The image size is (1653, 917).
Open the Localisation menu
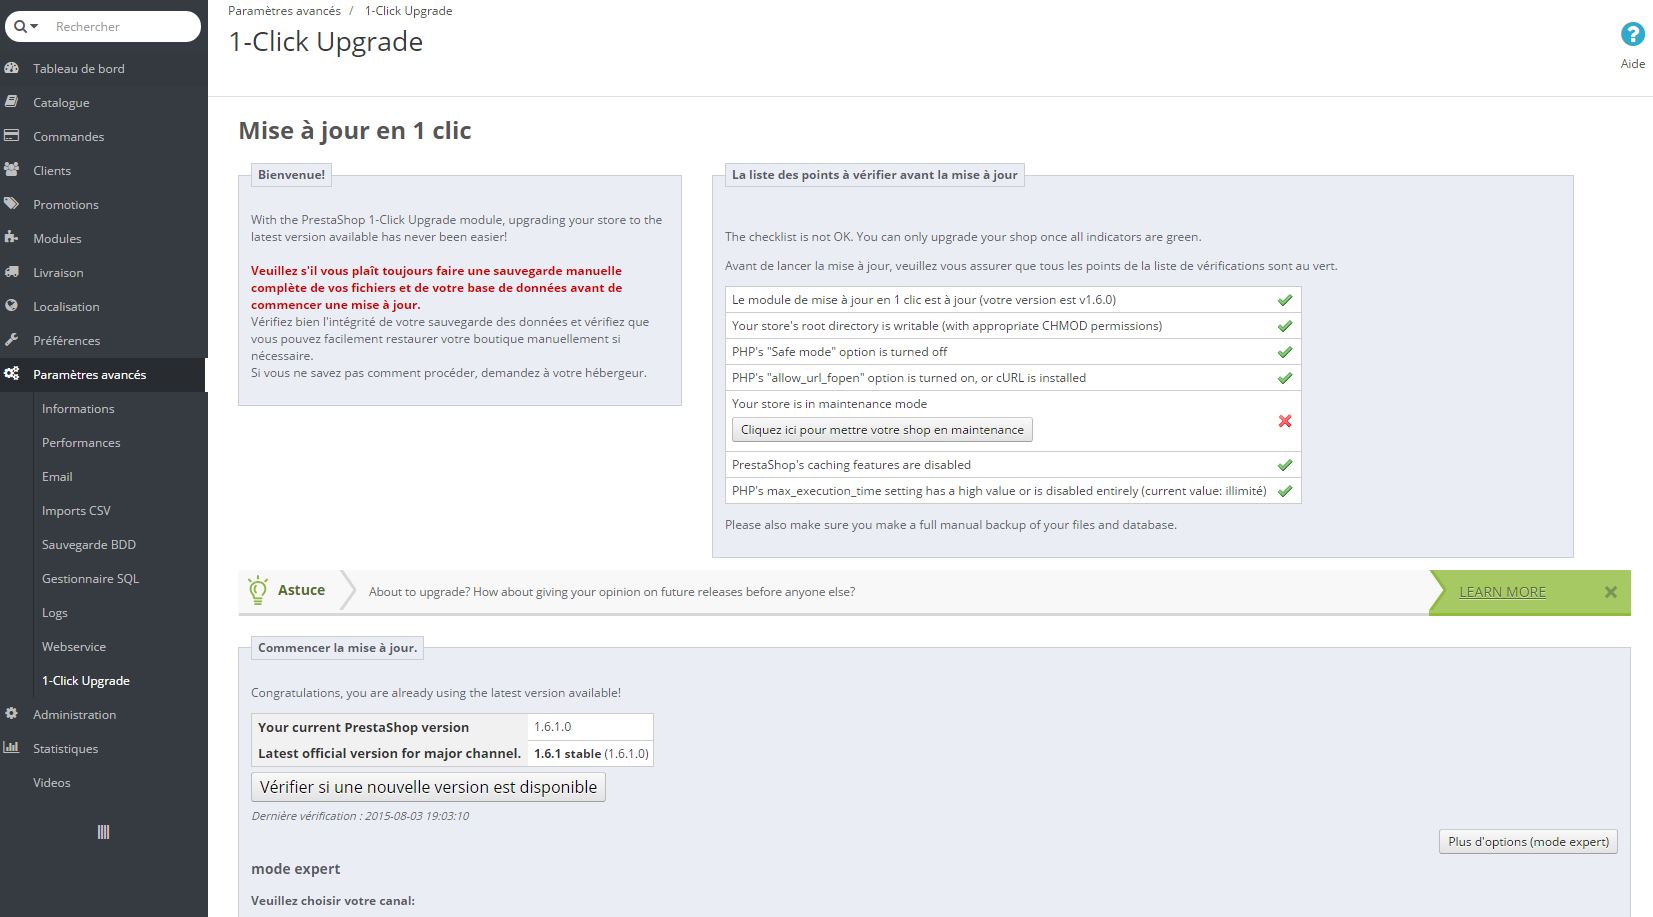pos(66,307)
